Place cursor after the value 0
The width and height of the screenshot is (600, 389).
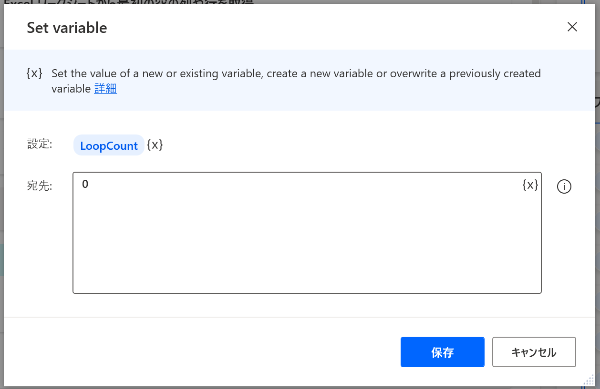click(x=89, y=184)
